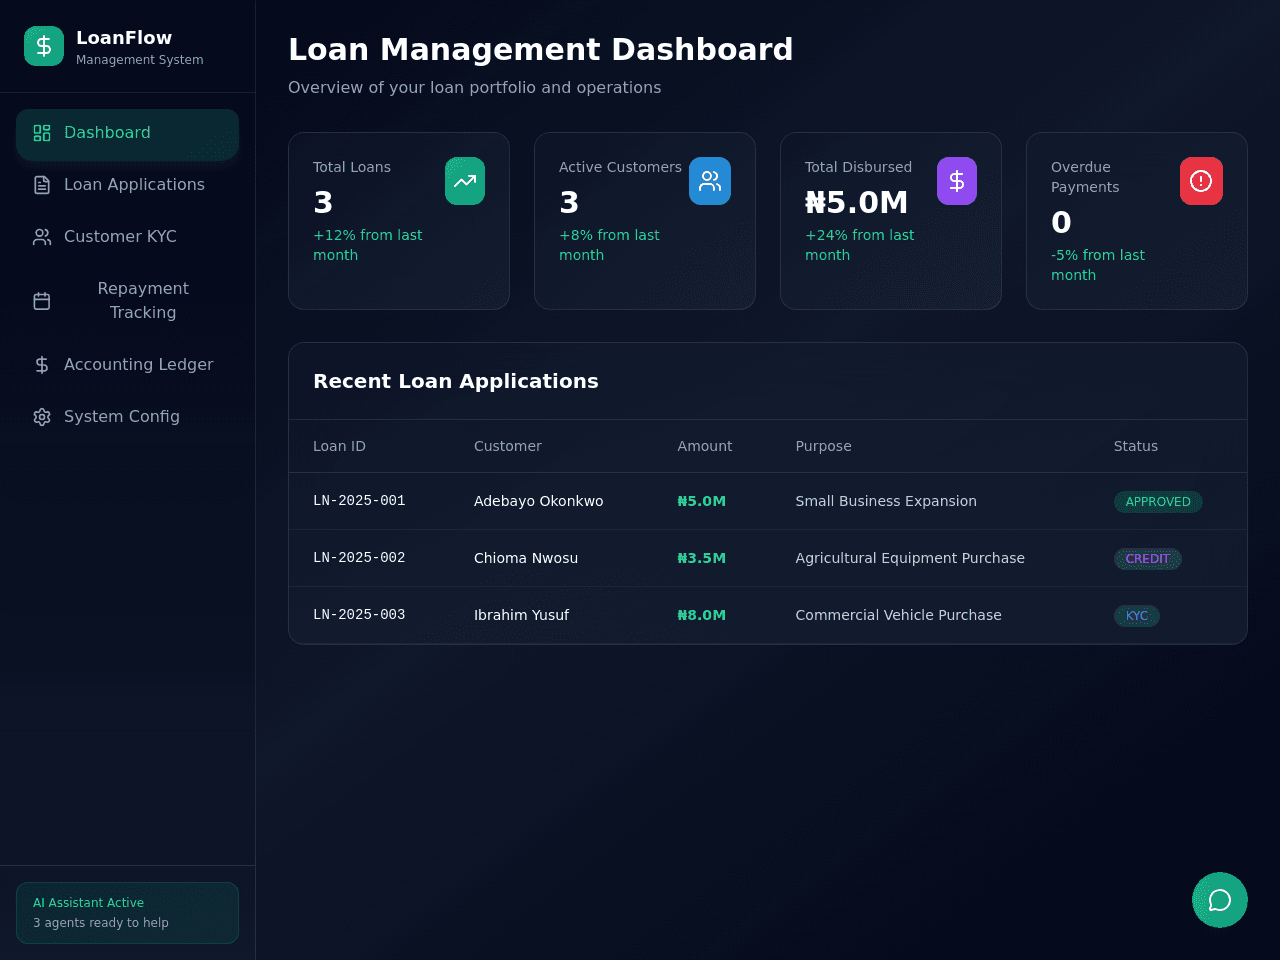This screenshot has width=1280, height=960.
Task: Open Repayment Tracking from the sidebar
Action: point(127,301)
